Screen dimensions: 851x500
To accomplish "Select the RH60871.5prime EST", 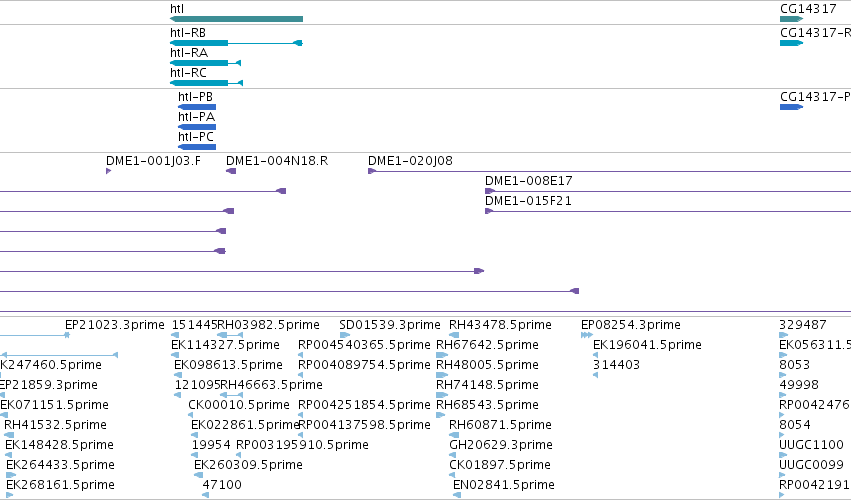I will click(x=454, y=435).
